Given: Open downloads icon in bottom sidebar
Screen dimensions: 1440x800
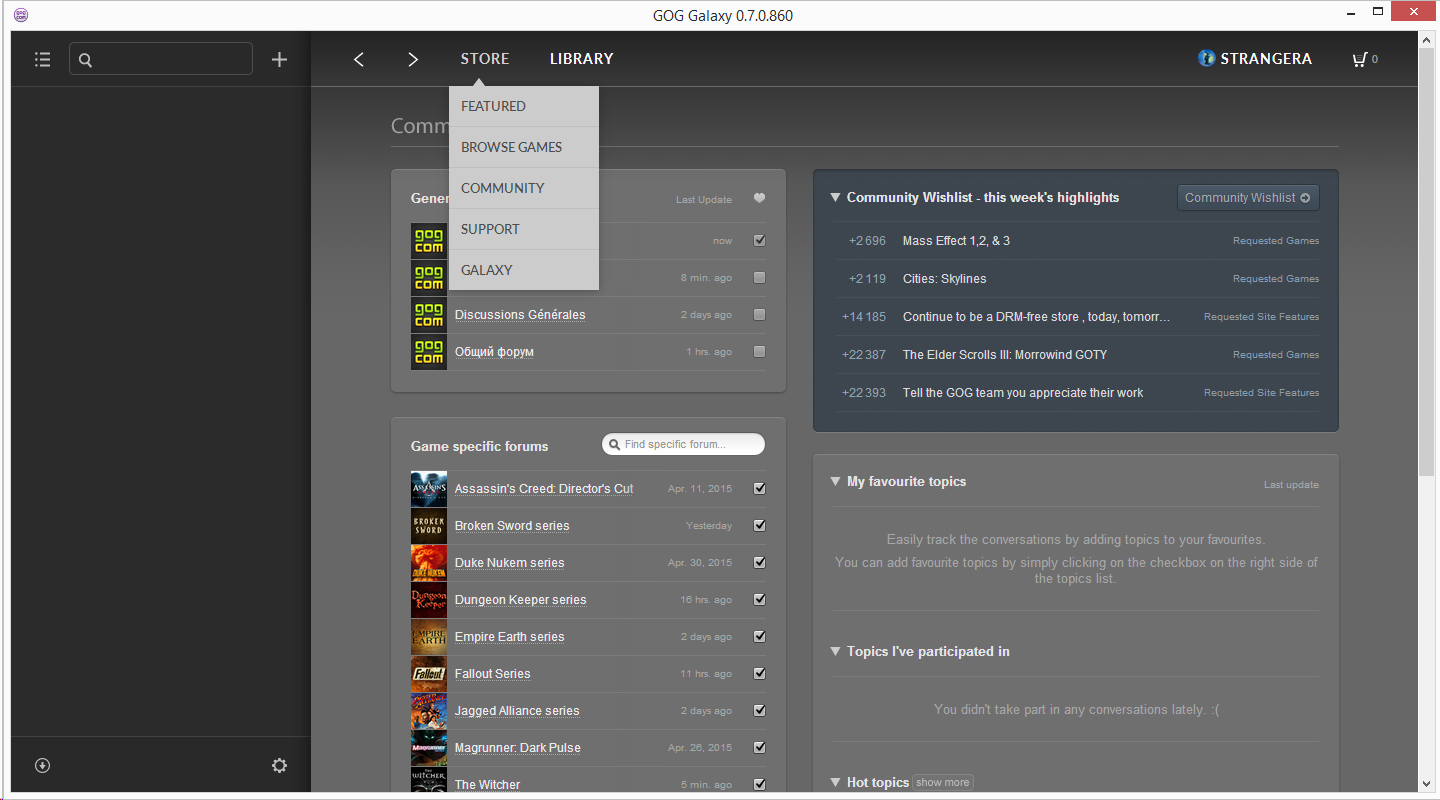Looking at the screenshot, I should tap(42, 765).
